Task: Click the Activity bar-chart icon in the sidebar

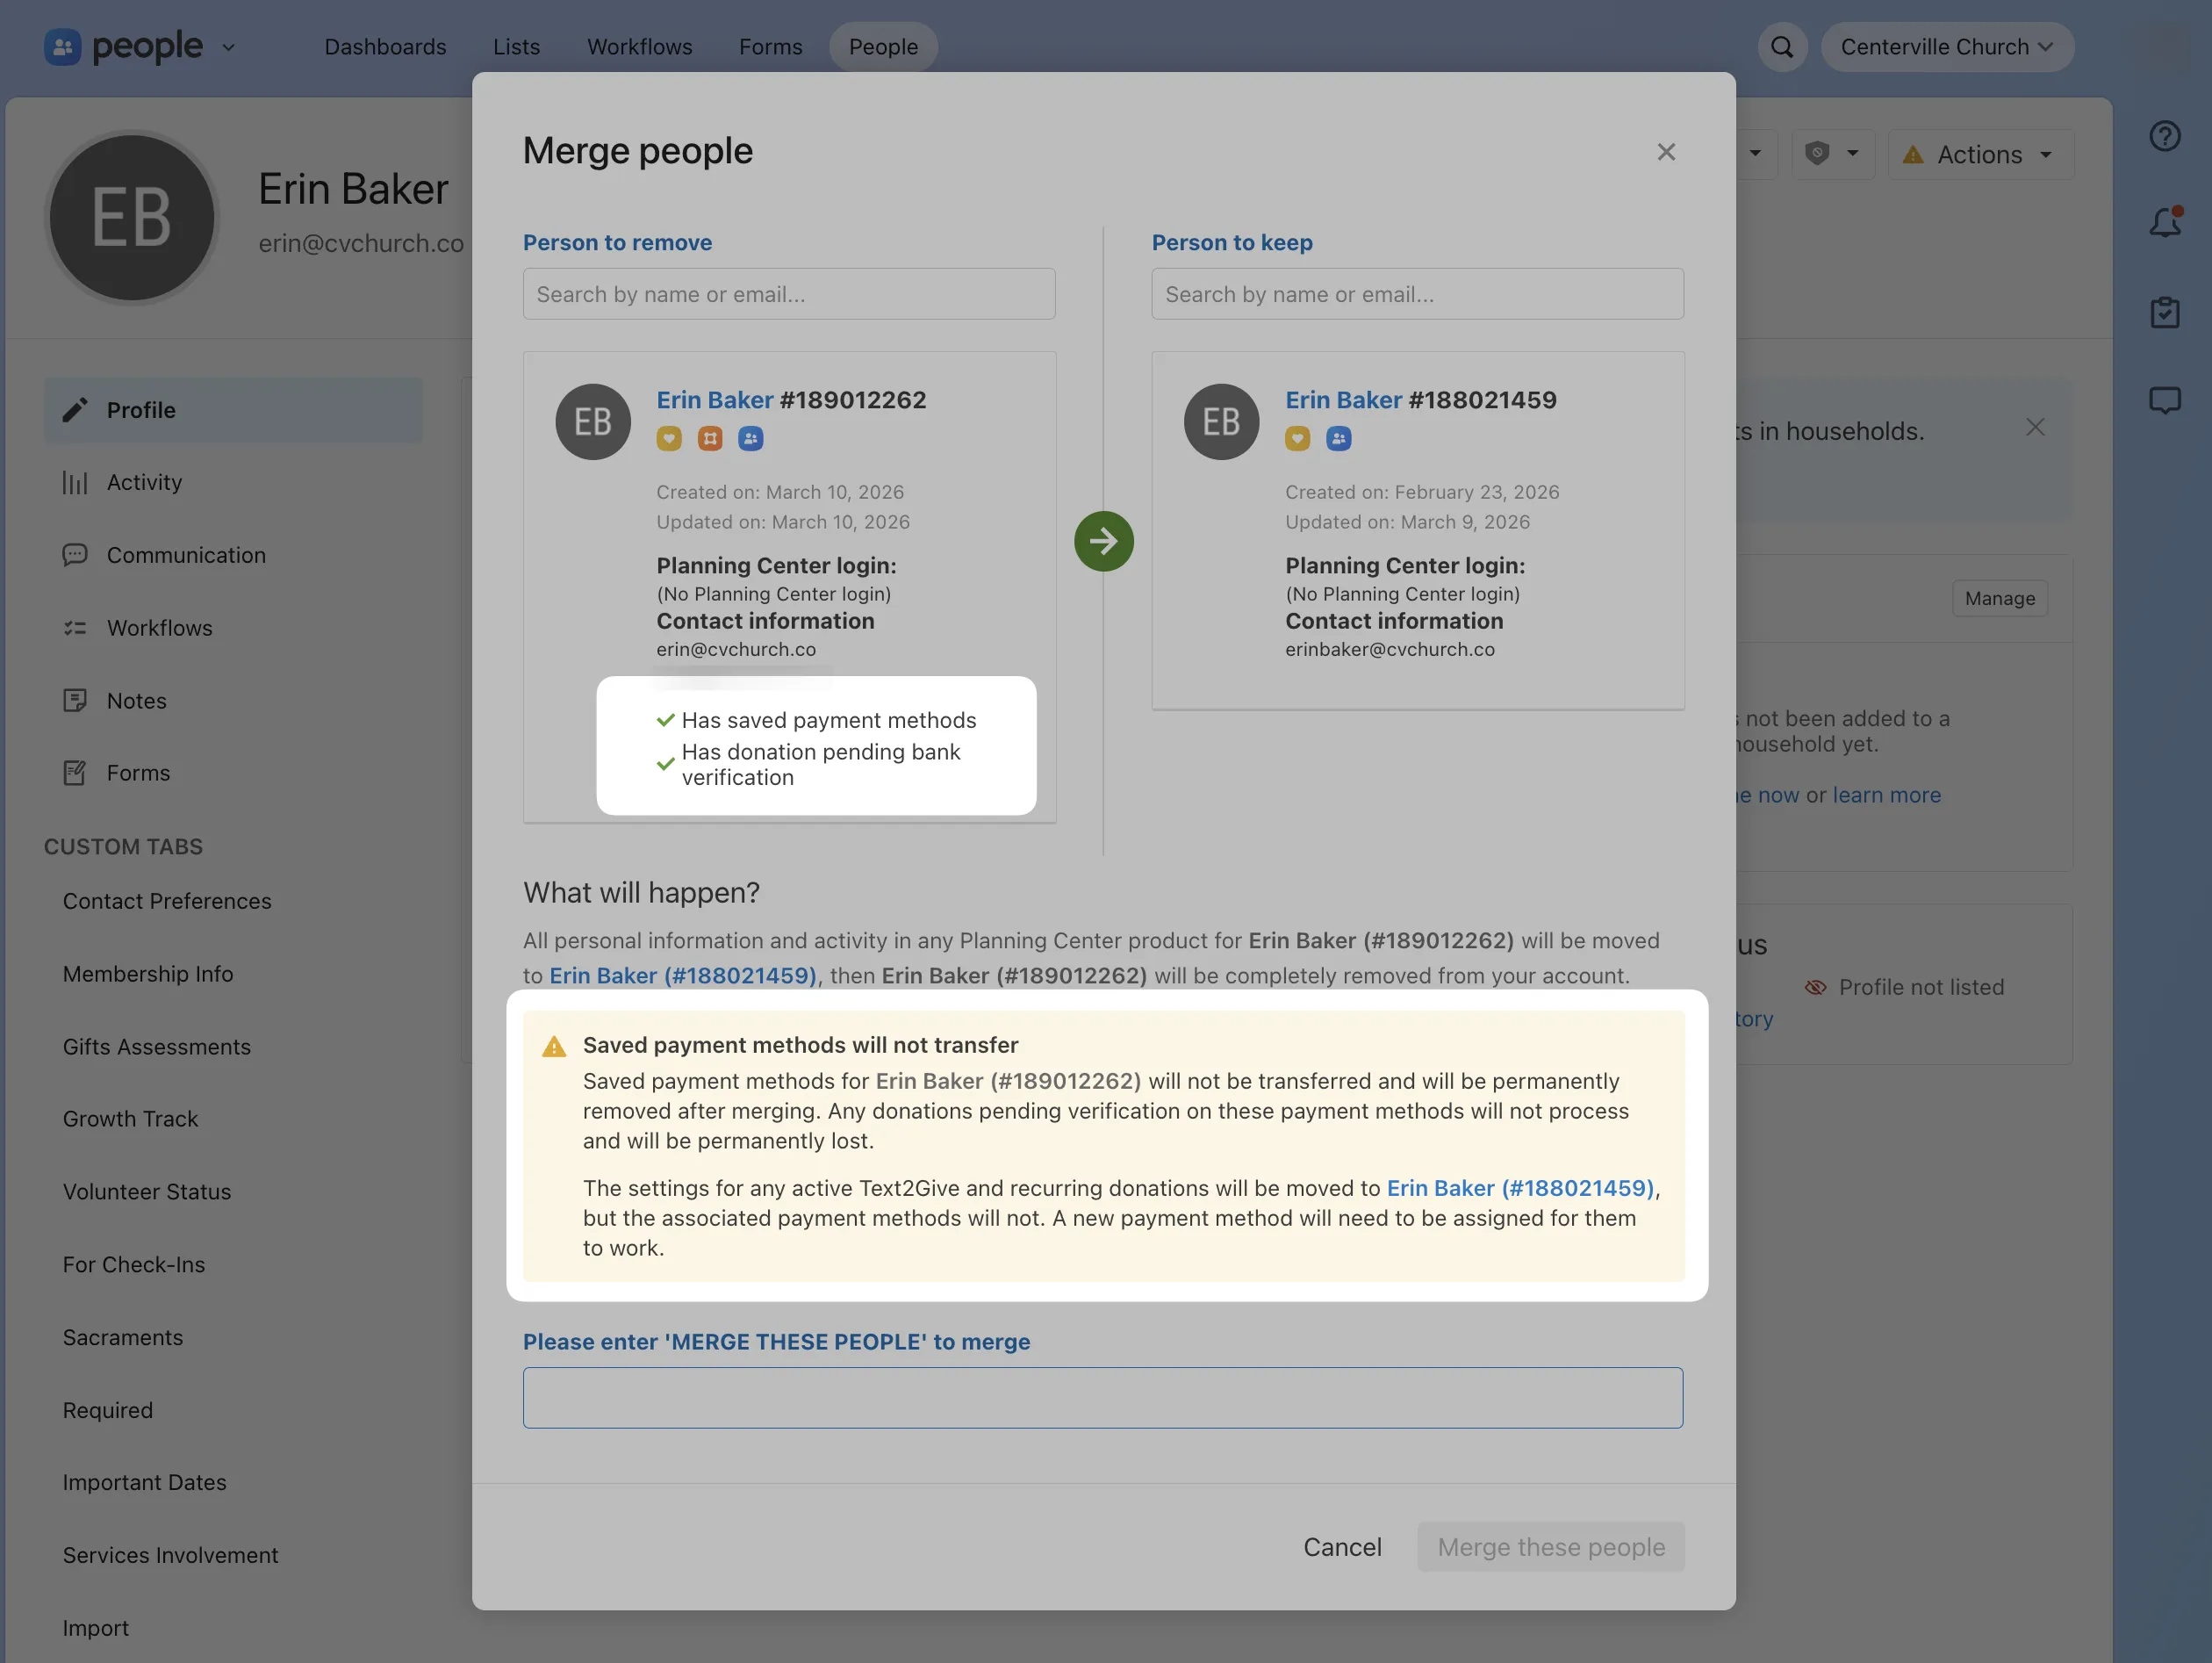Action: click(76, 482)
